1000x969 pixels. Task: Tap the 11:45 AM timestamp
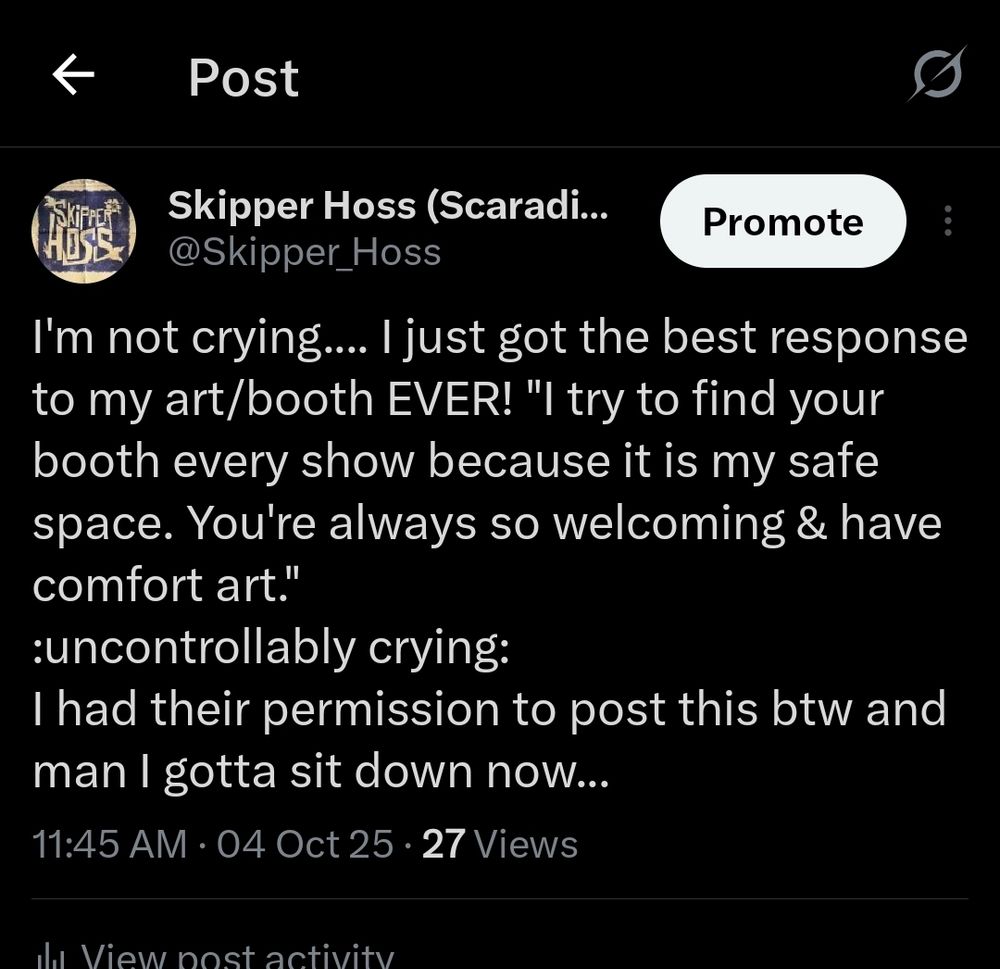(x=110, y=844)
